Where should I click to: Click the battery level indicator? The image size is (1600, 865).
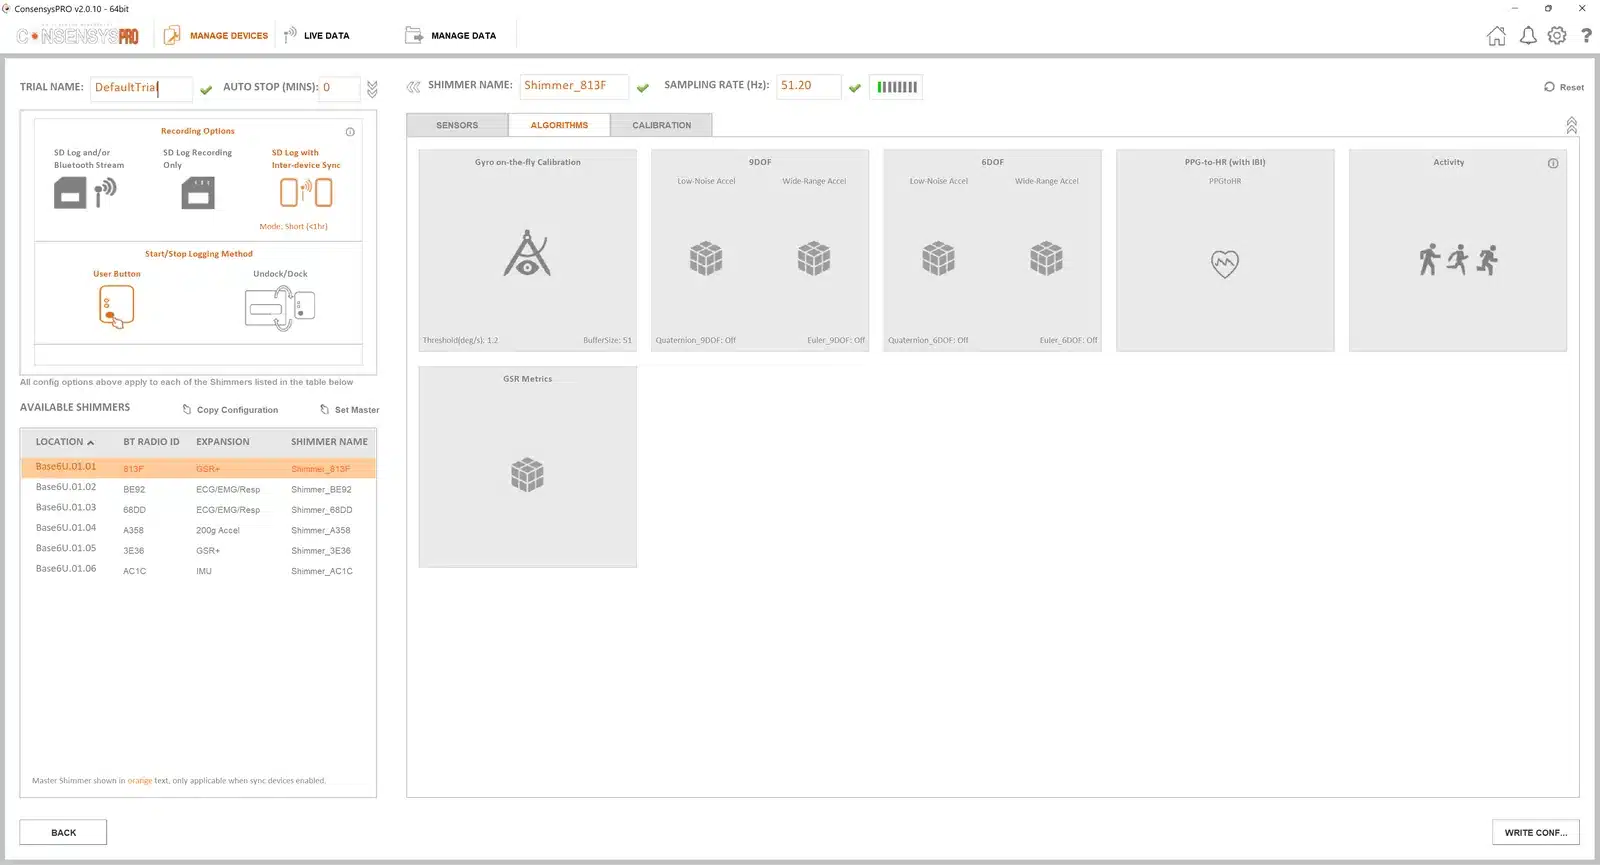click(x=896, y=87)
